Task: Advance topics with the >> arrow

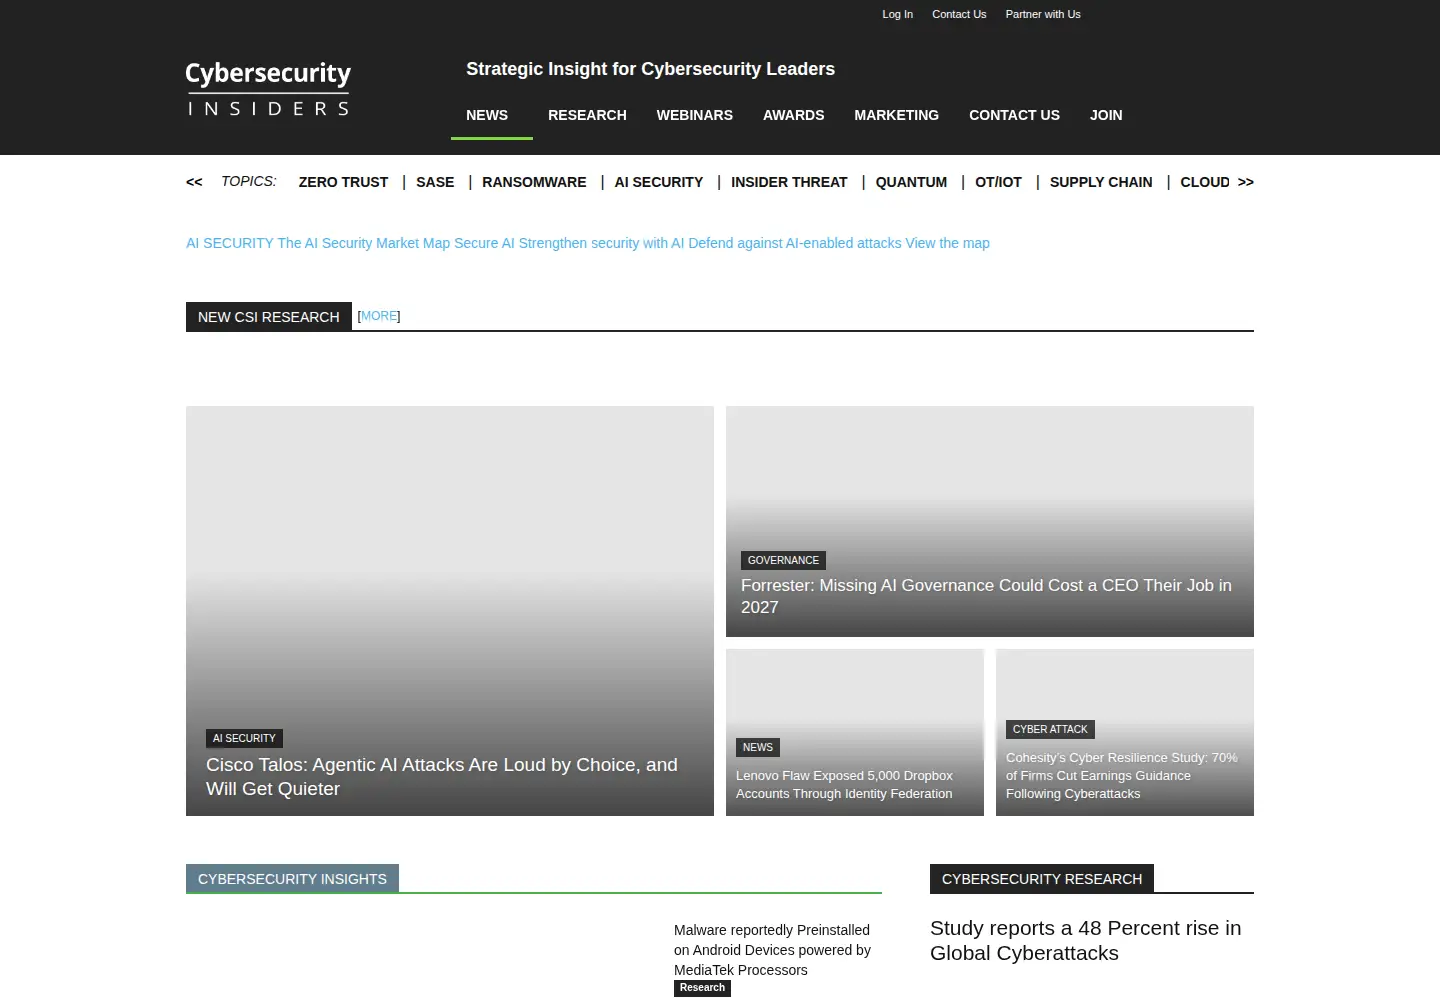Action: [x=1245, y=182]
